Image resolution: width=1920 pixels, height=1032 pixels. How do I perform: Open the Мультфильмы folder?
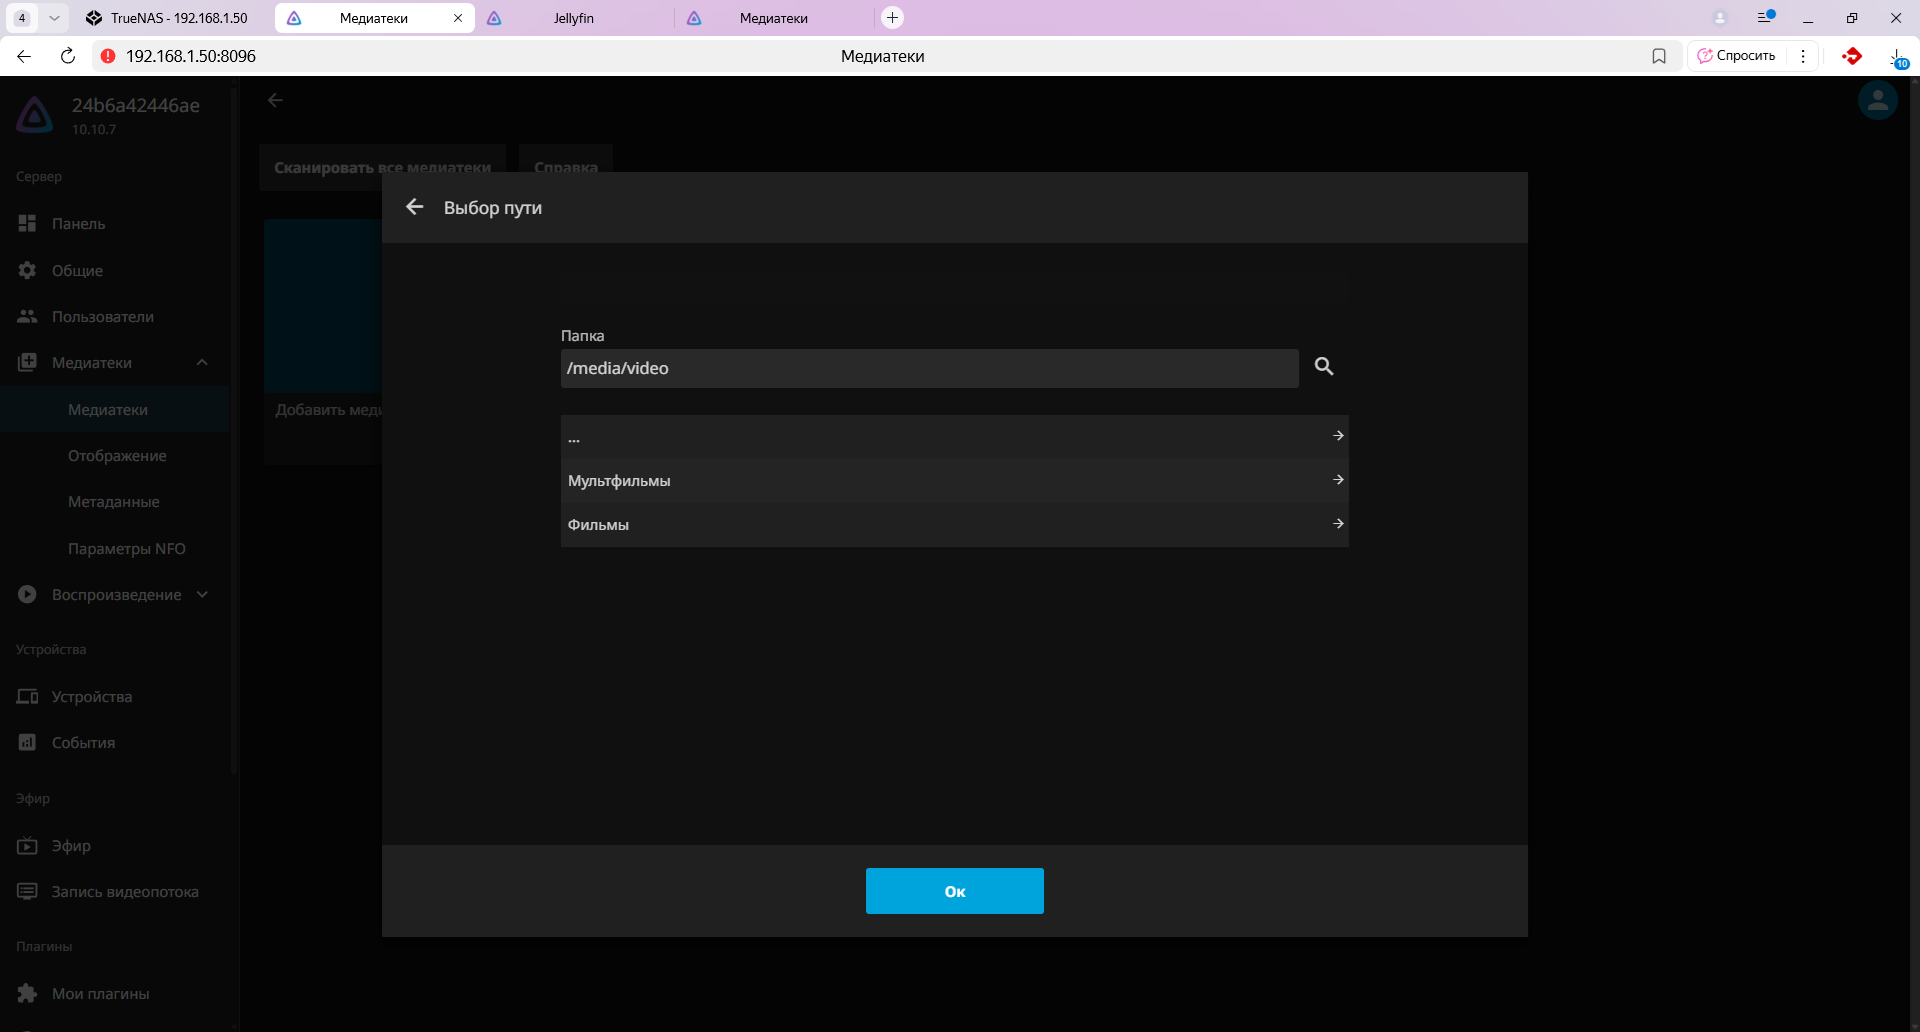[x=954, y=481]
